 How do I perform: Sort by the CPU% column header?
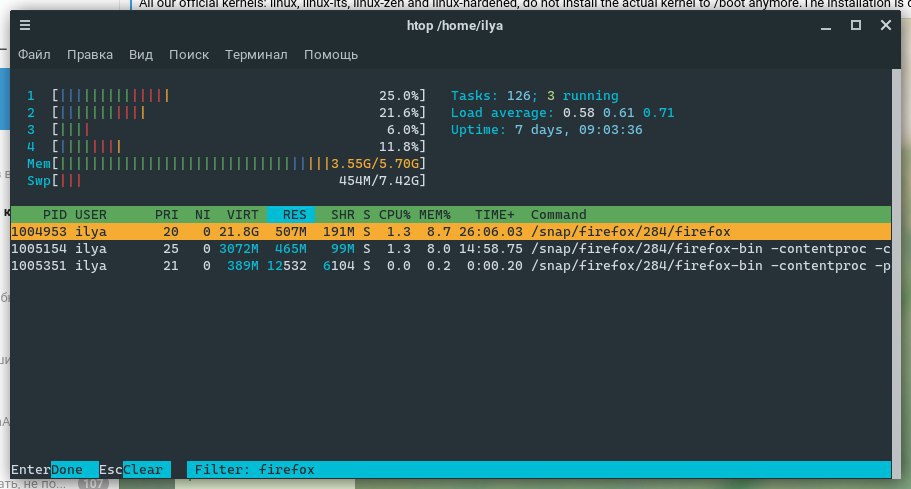(394, 214)
